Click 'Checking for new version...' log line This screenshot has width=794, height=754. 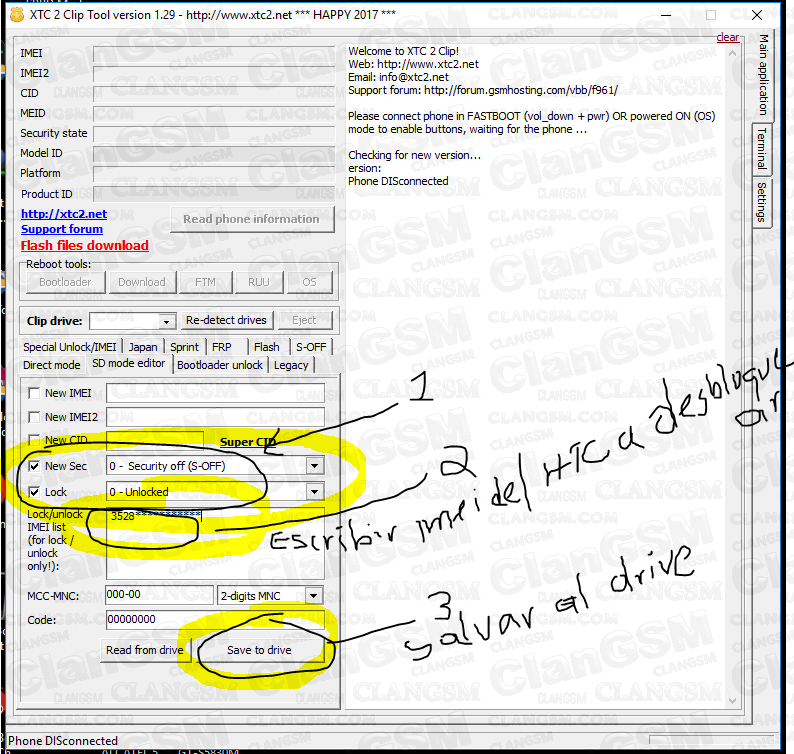(415, 155)
